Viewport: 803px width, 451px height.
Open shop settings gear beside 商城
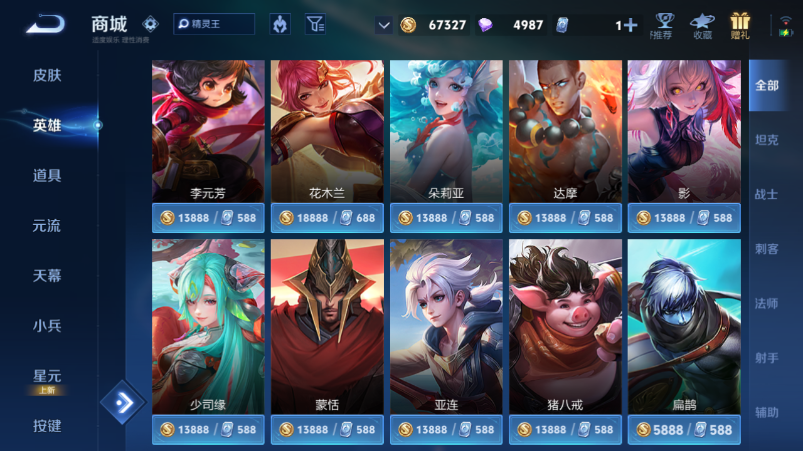(x=150, y=24)
